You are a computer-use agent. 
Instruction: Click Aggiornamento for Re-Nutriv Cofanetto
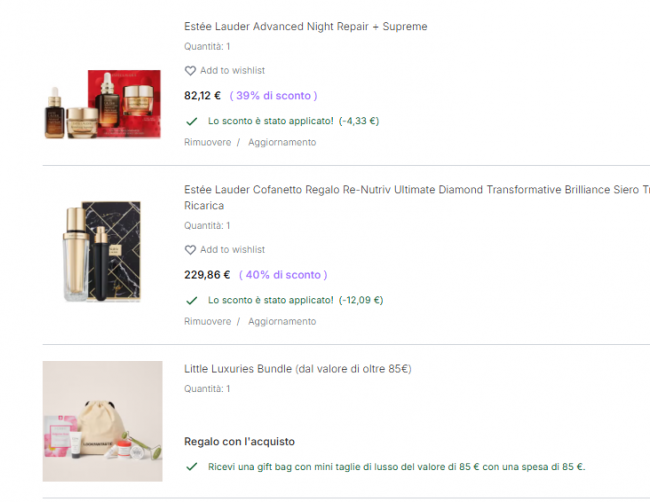[x=282, y=321]
